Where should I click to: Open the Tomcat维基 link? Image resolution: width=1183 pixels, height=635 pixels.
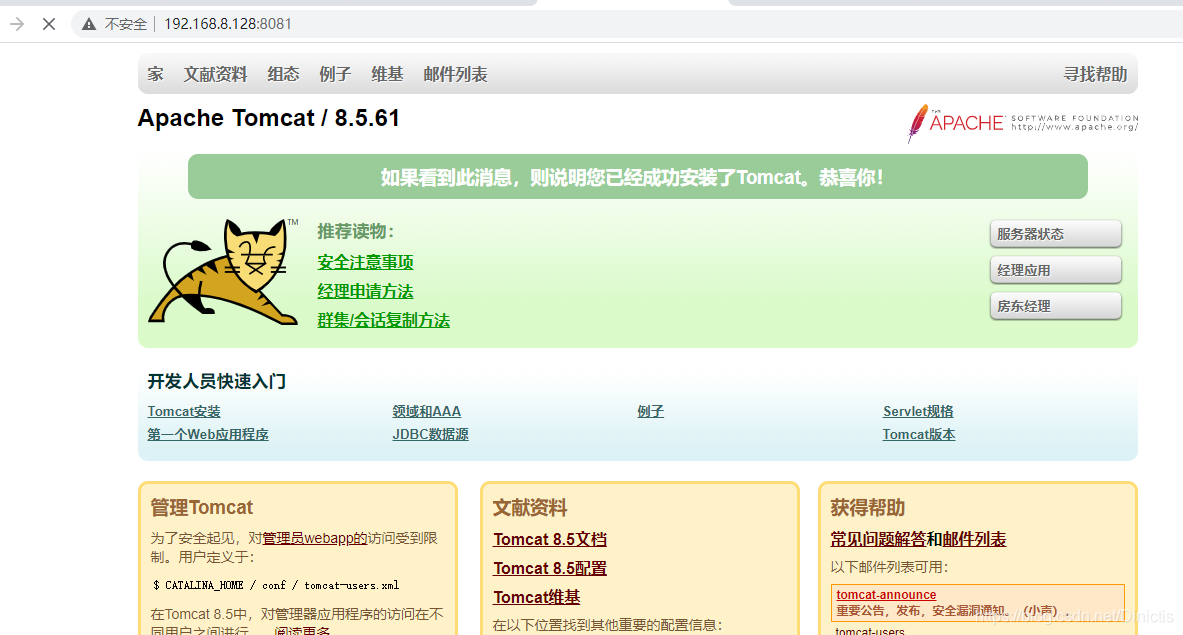click(x=536, y=597)
